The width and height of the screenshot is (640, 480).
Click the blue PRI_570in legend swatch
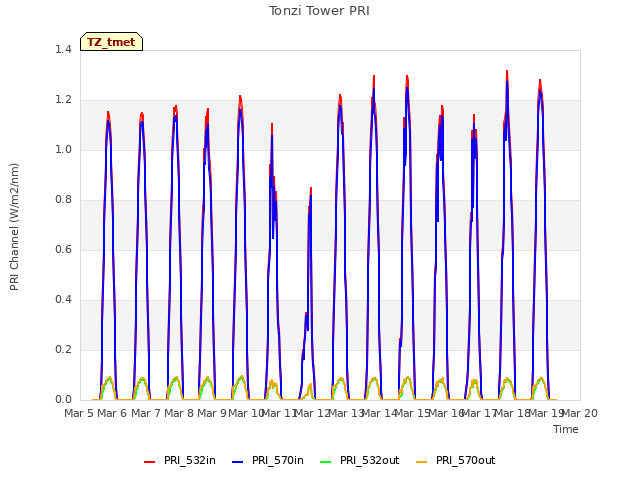point(238,461)
